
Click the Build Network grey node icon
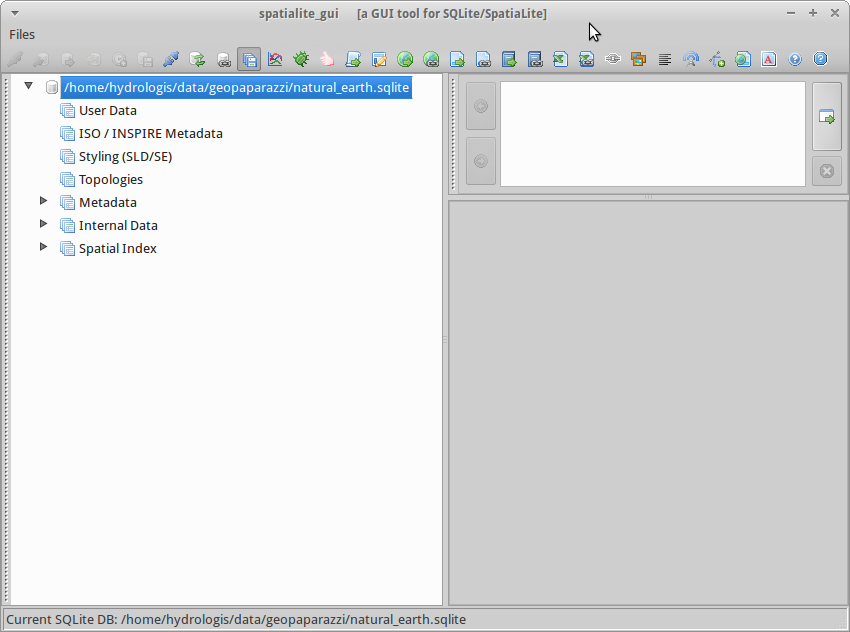tap(613, 59)
